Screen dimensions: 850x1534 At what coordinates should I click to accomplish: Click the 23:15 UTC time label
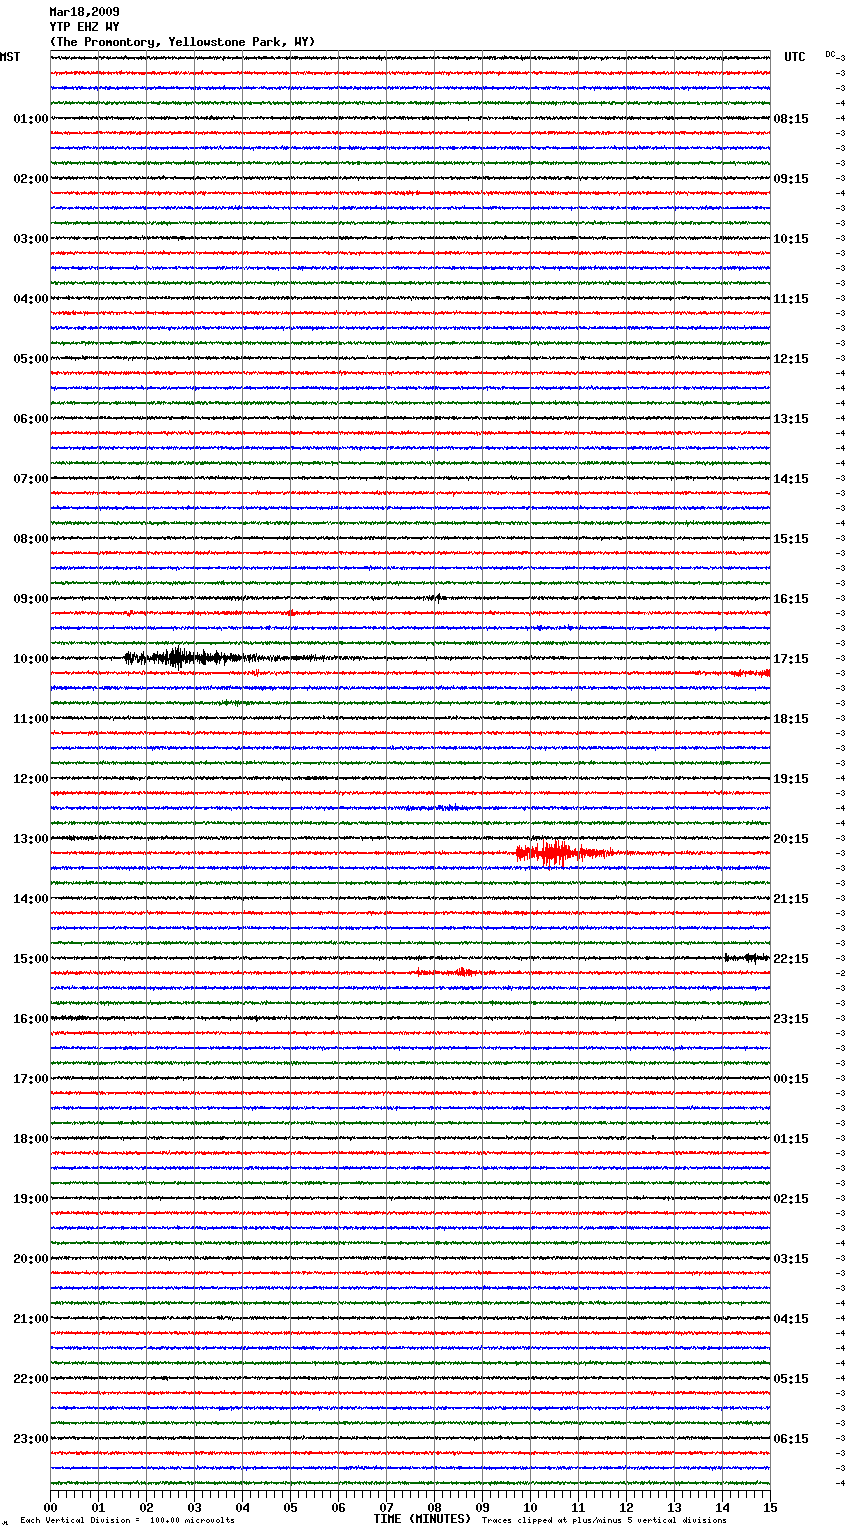pos(791,1019)
